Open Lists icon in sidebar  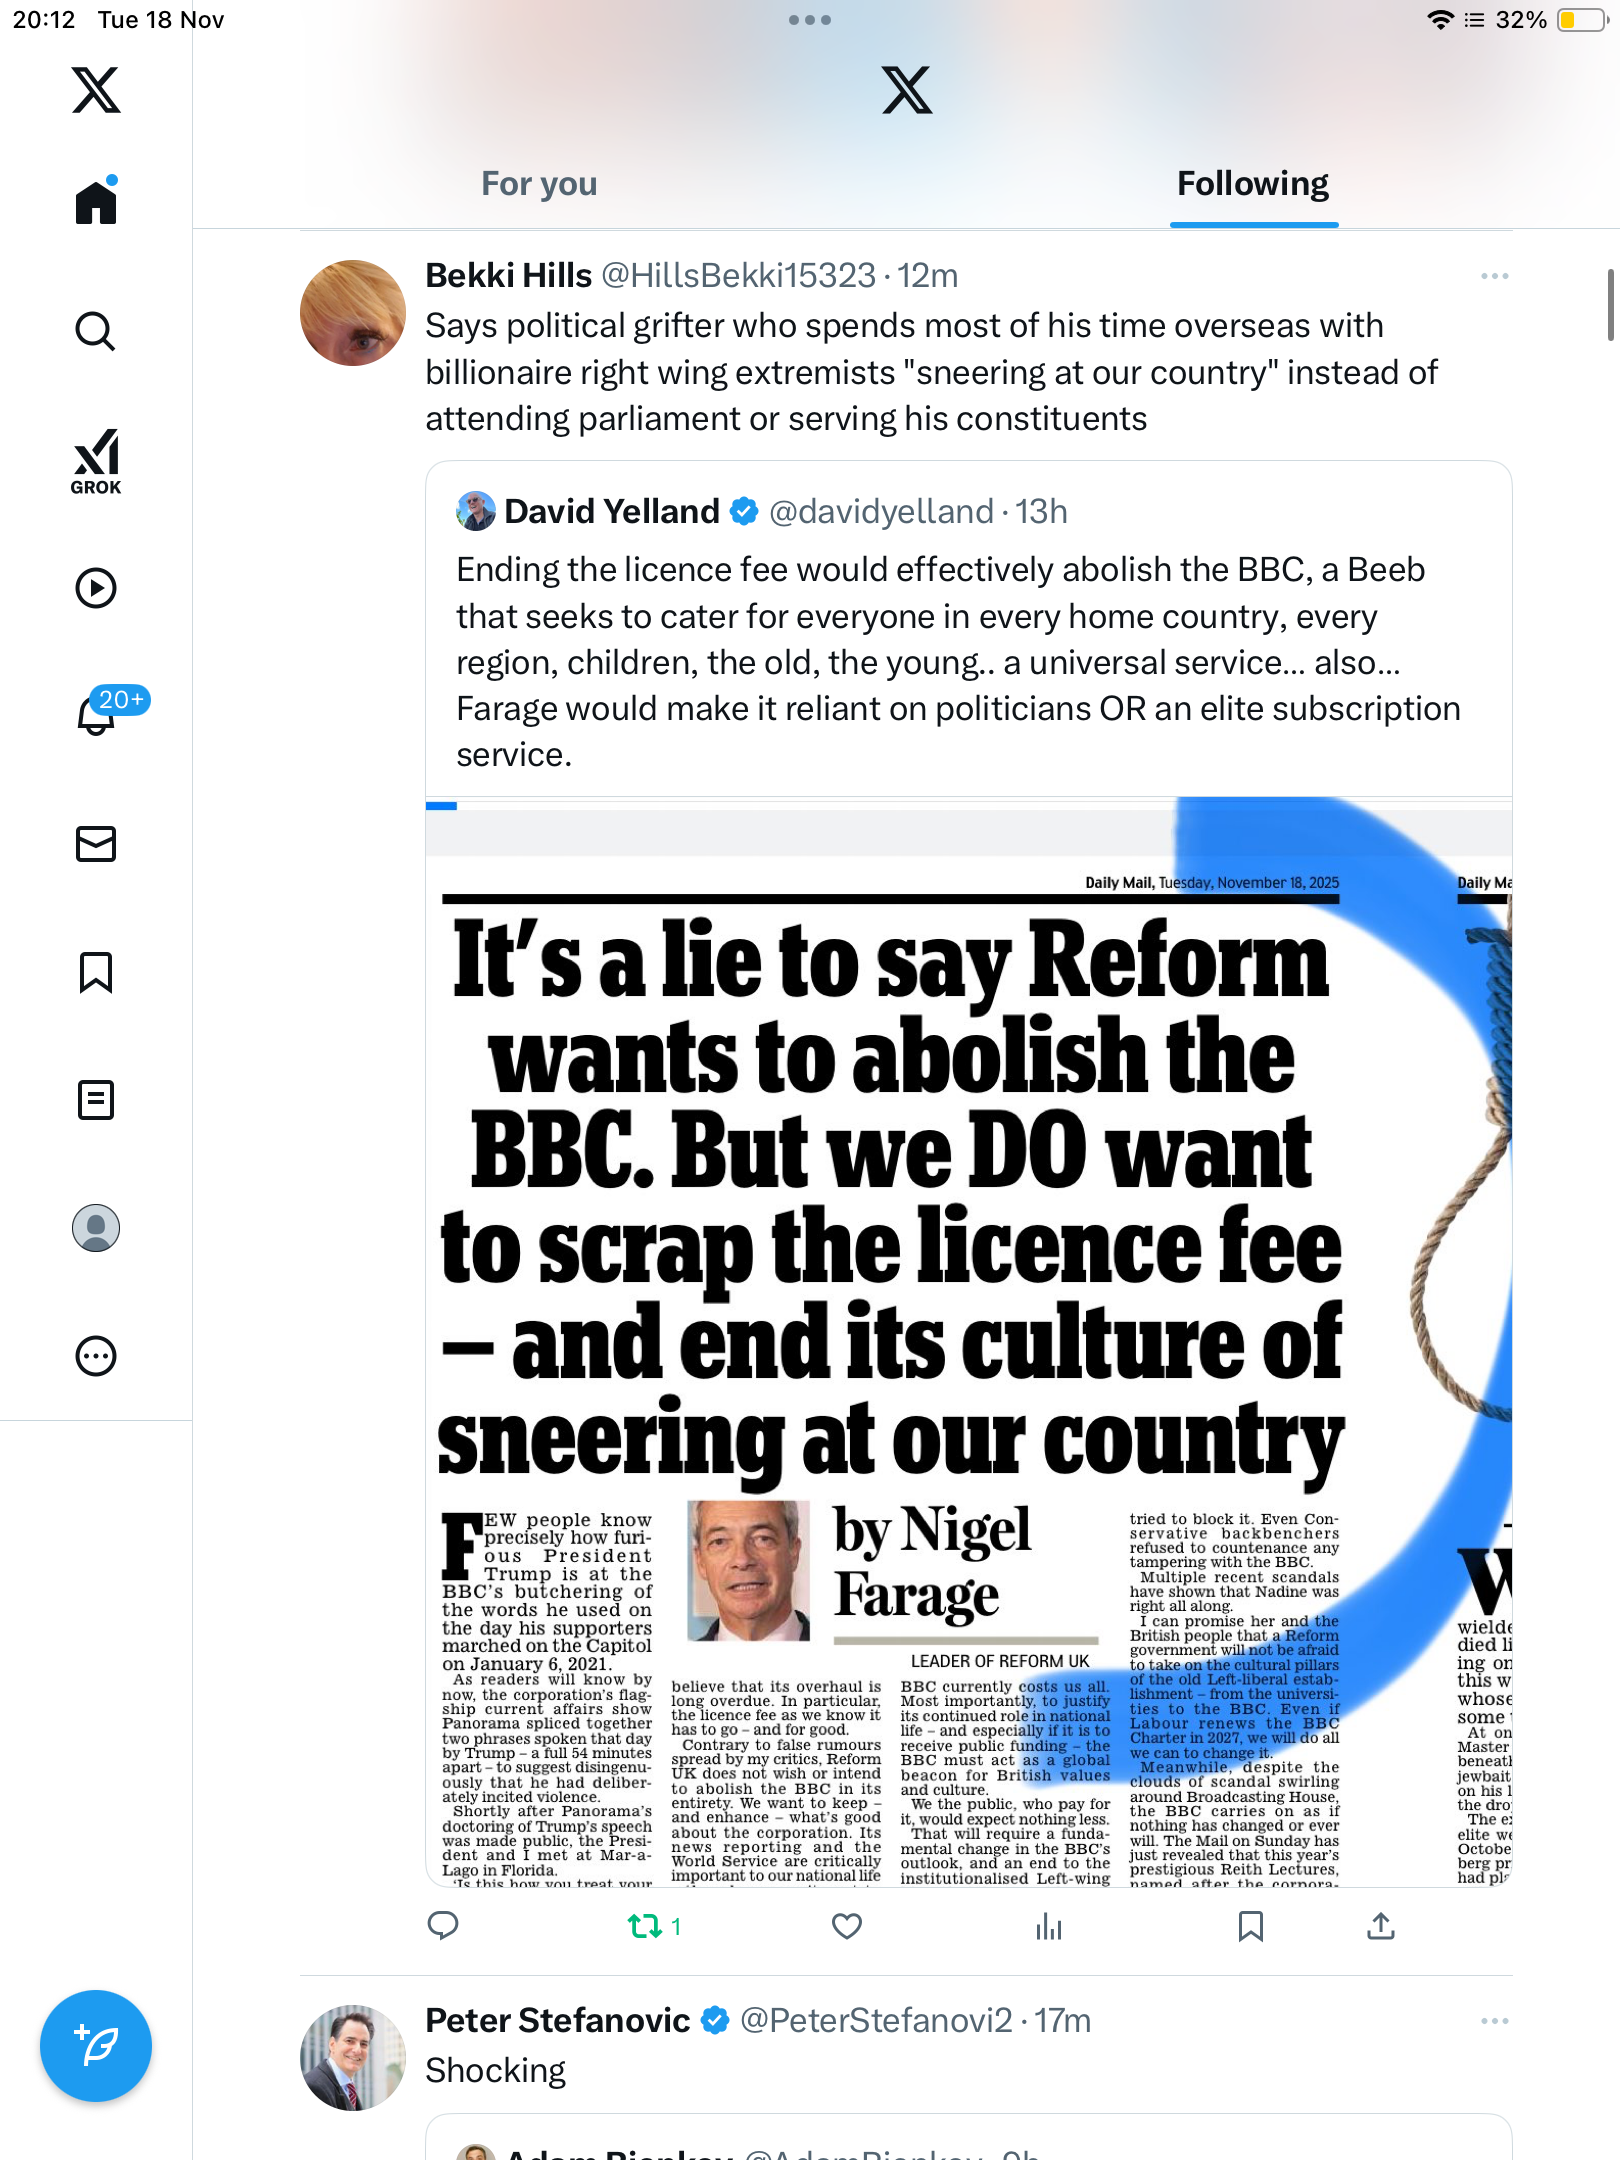pos(96,1100)
